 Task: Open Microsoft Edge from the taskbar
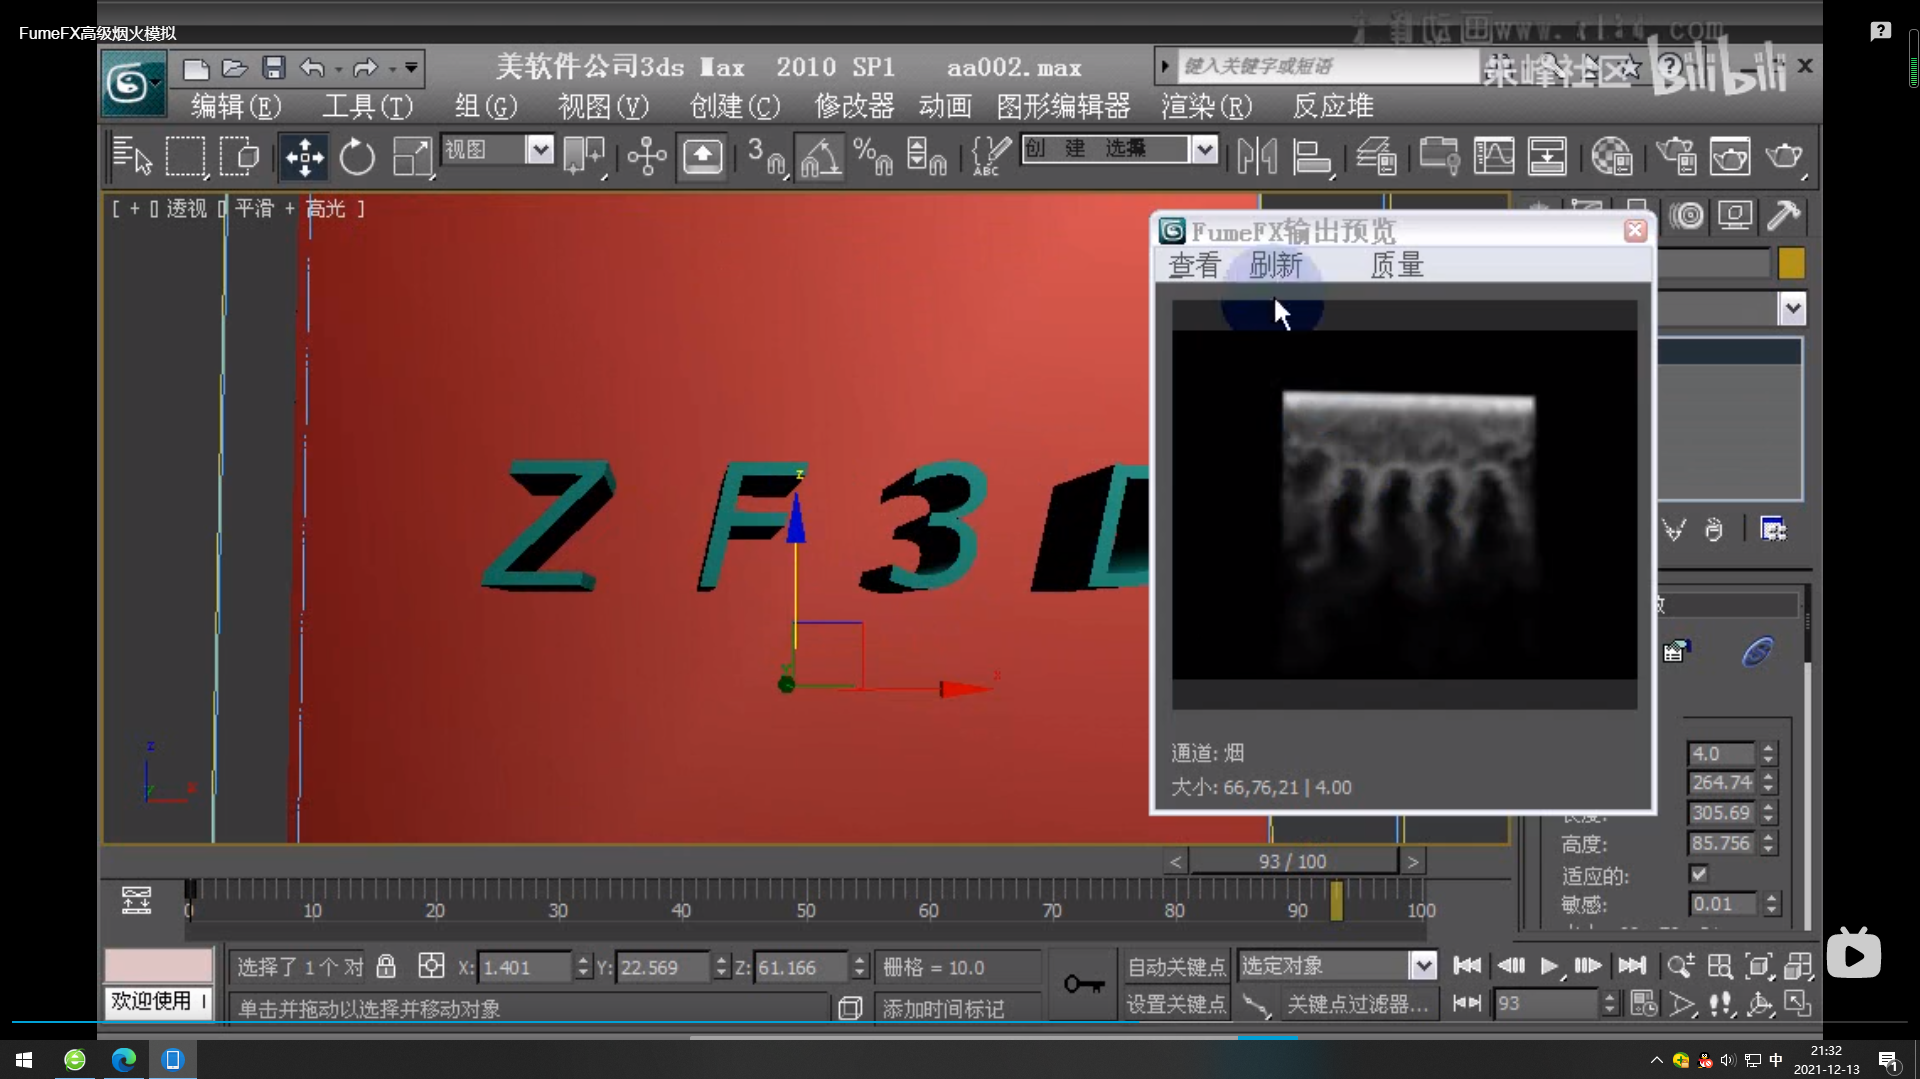[x=123, y=1059]
